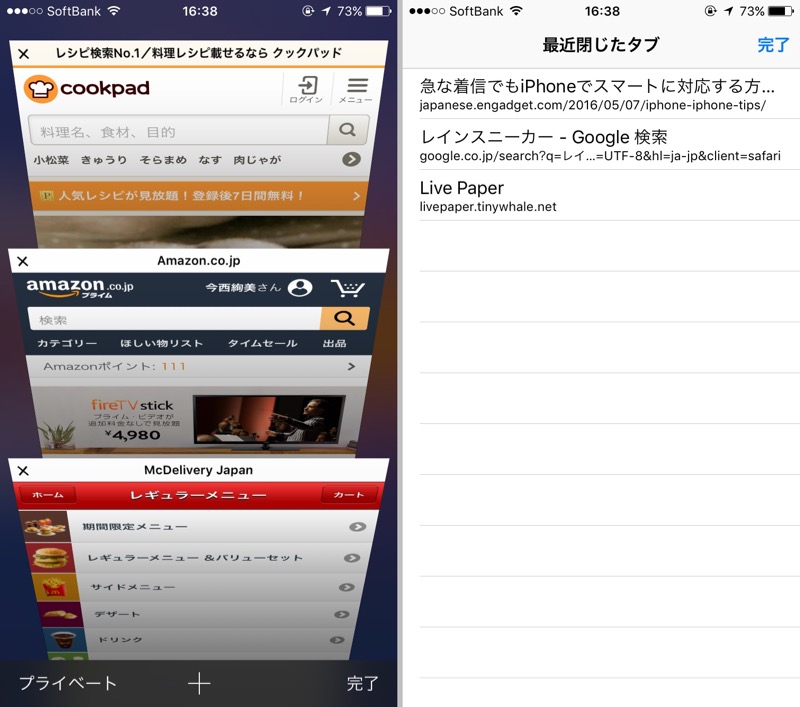Viewport: 800px width, 707px height.
Task: Close the cookpad tab
Action: click(23, 54)
